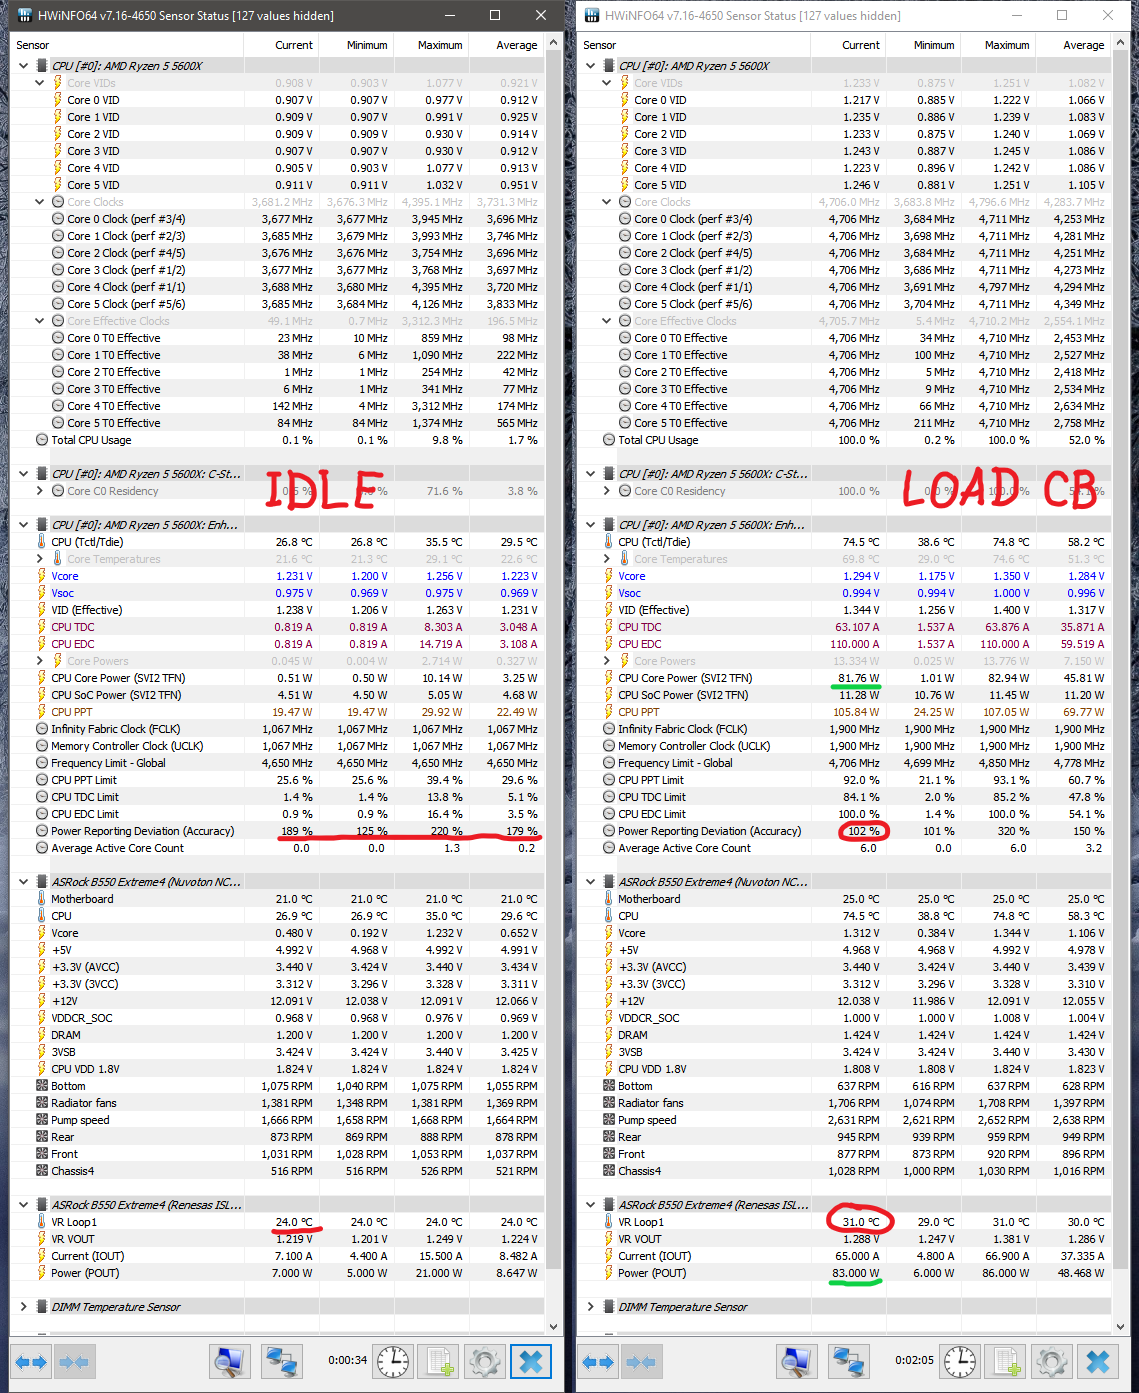Expand DIMM Temperature Sensor group in left window

point(23,1307)
